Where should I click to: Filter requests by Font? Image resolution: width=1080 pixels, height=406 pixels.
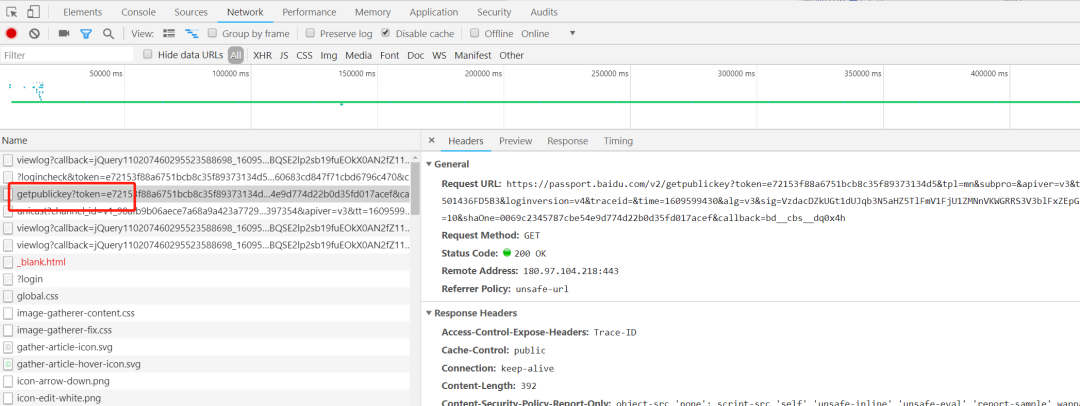click(390, 55)
